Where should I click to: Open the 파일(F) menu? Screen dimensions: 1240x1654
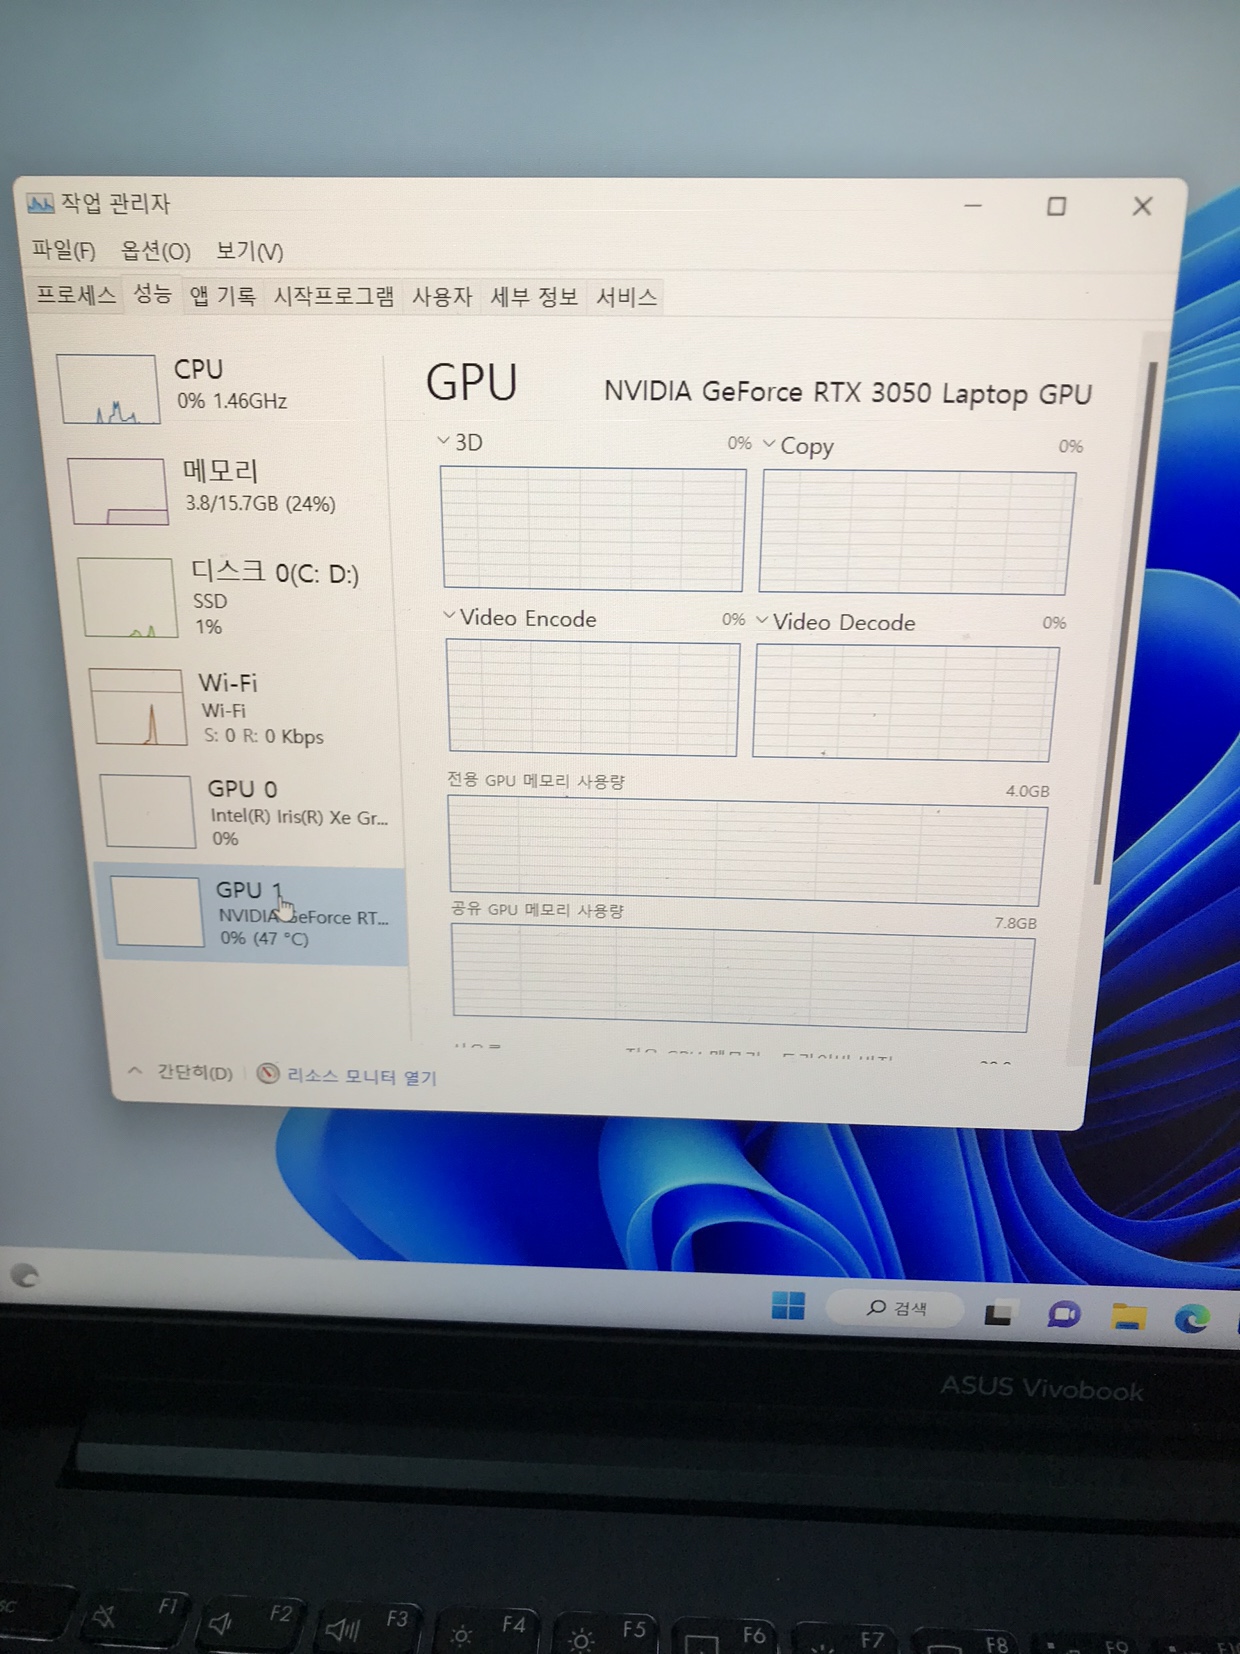pos(63,250)
